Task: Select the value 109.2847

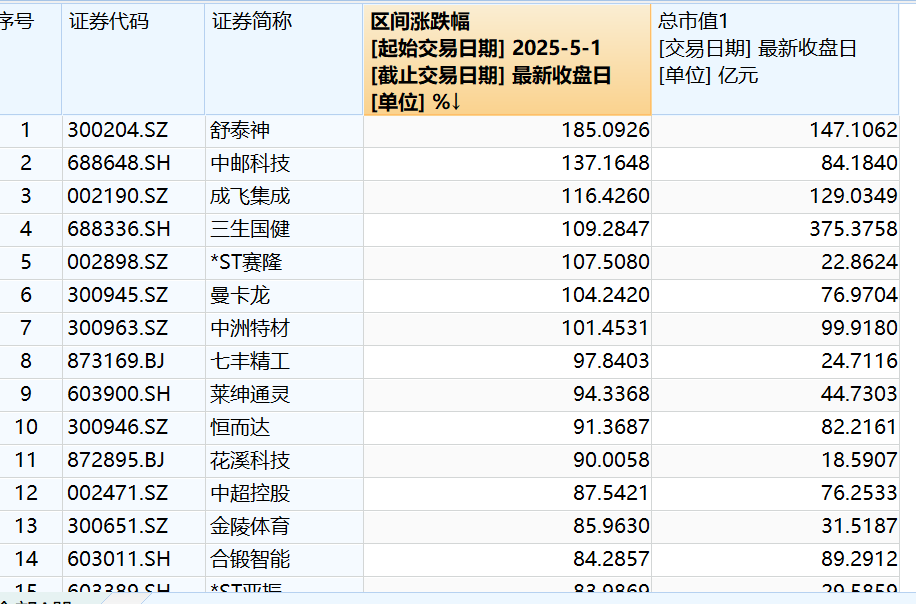Action: 605,229
